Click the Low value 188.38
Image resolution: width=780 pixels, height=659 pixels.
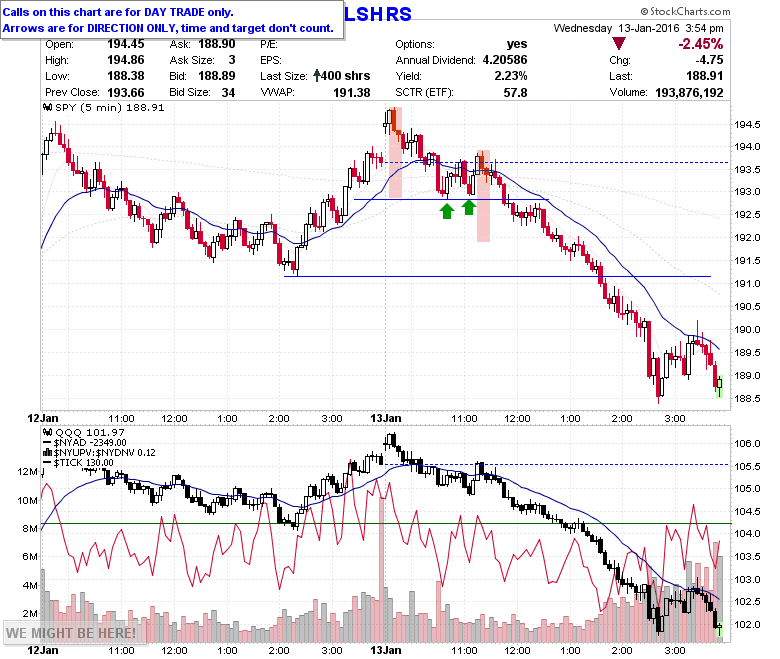click(126, 76)
